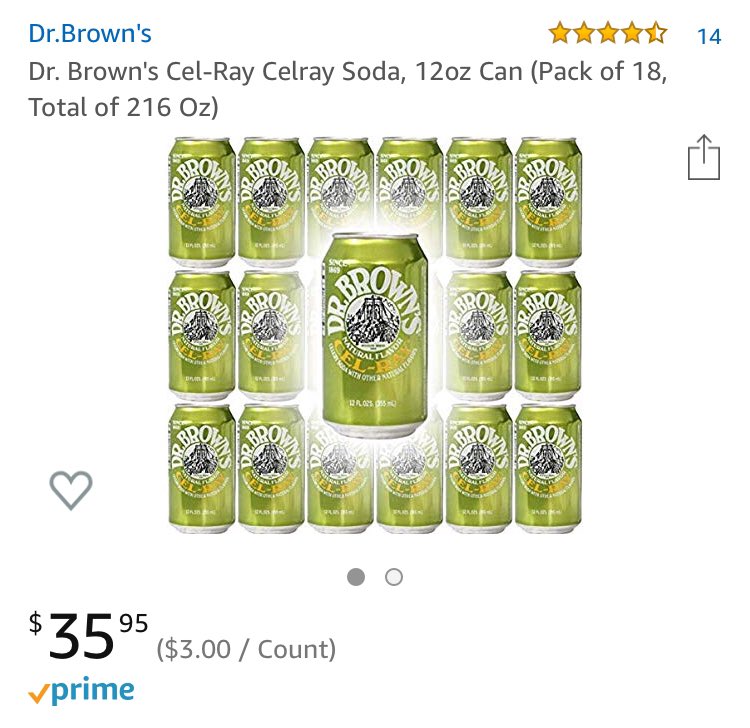Switch to second image via the empty dot
Screen dimensions: 750x728
394,577
